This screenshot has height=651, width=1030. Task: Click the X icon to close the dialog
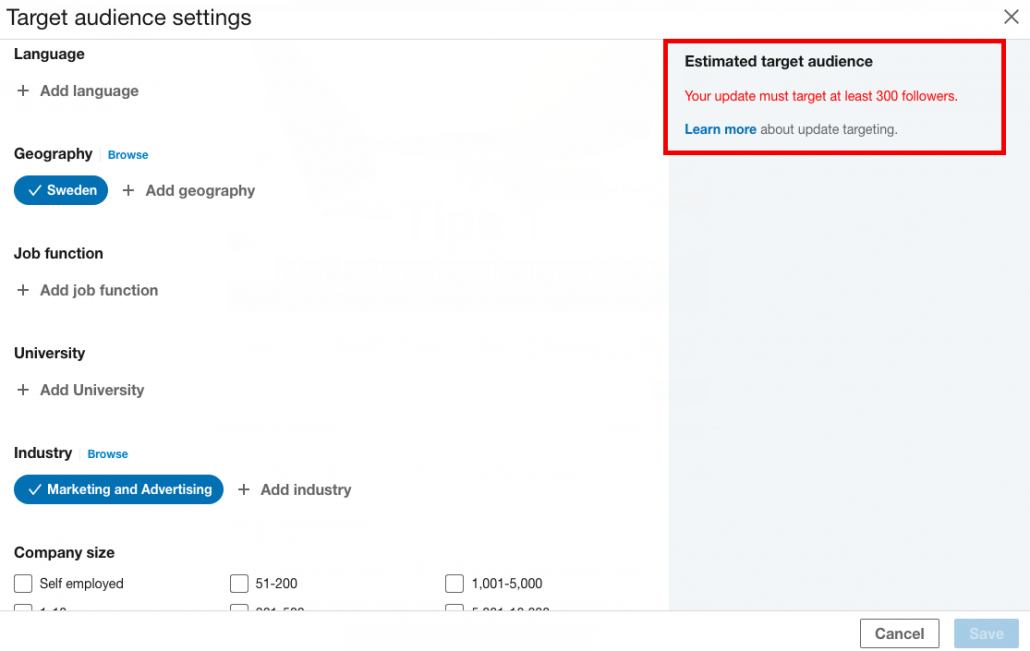tap(1011, 17)
